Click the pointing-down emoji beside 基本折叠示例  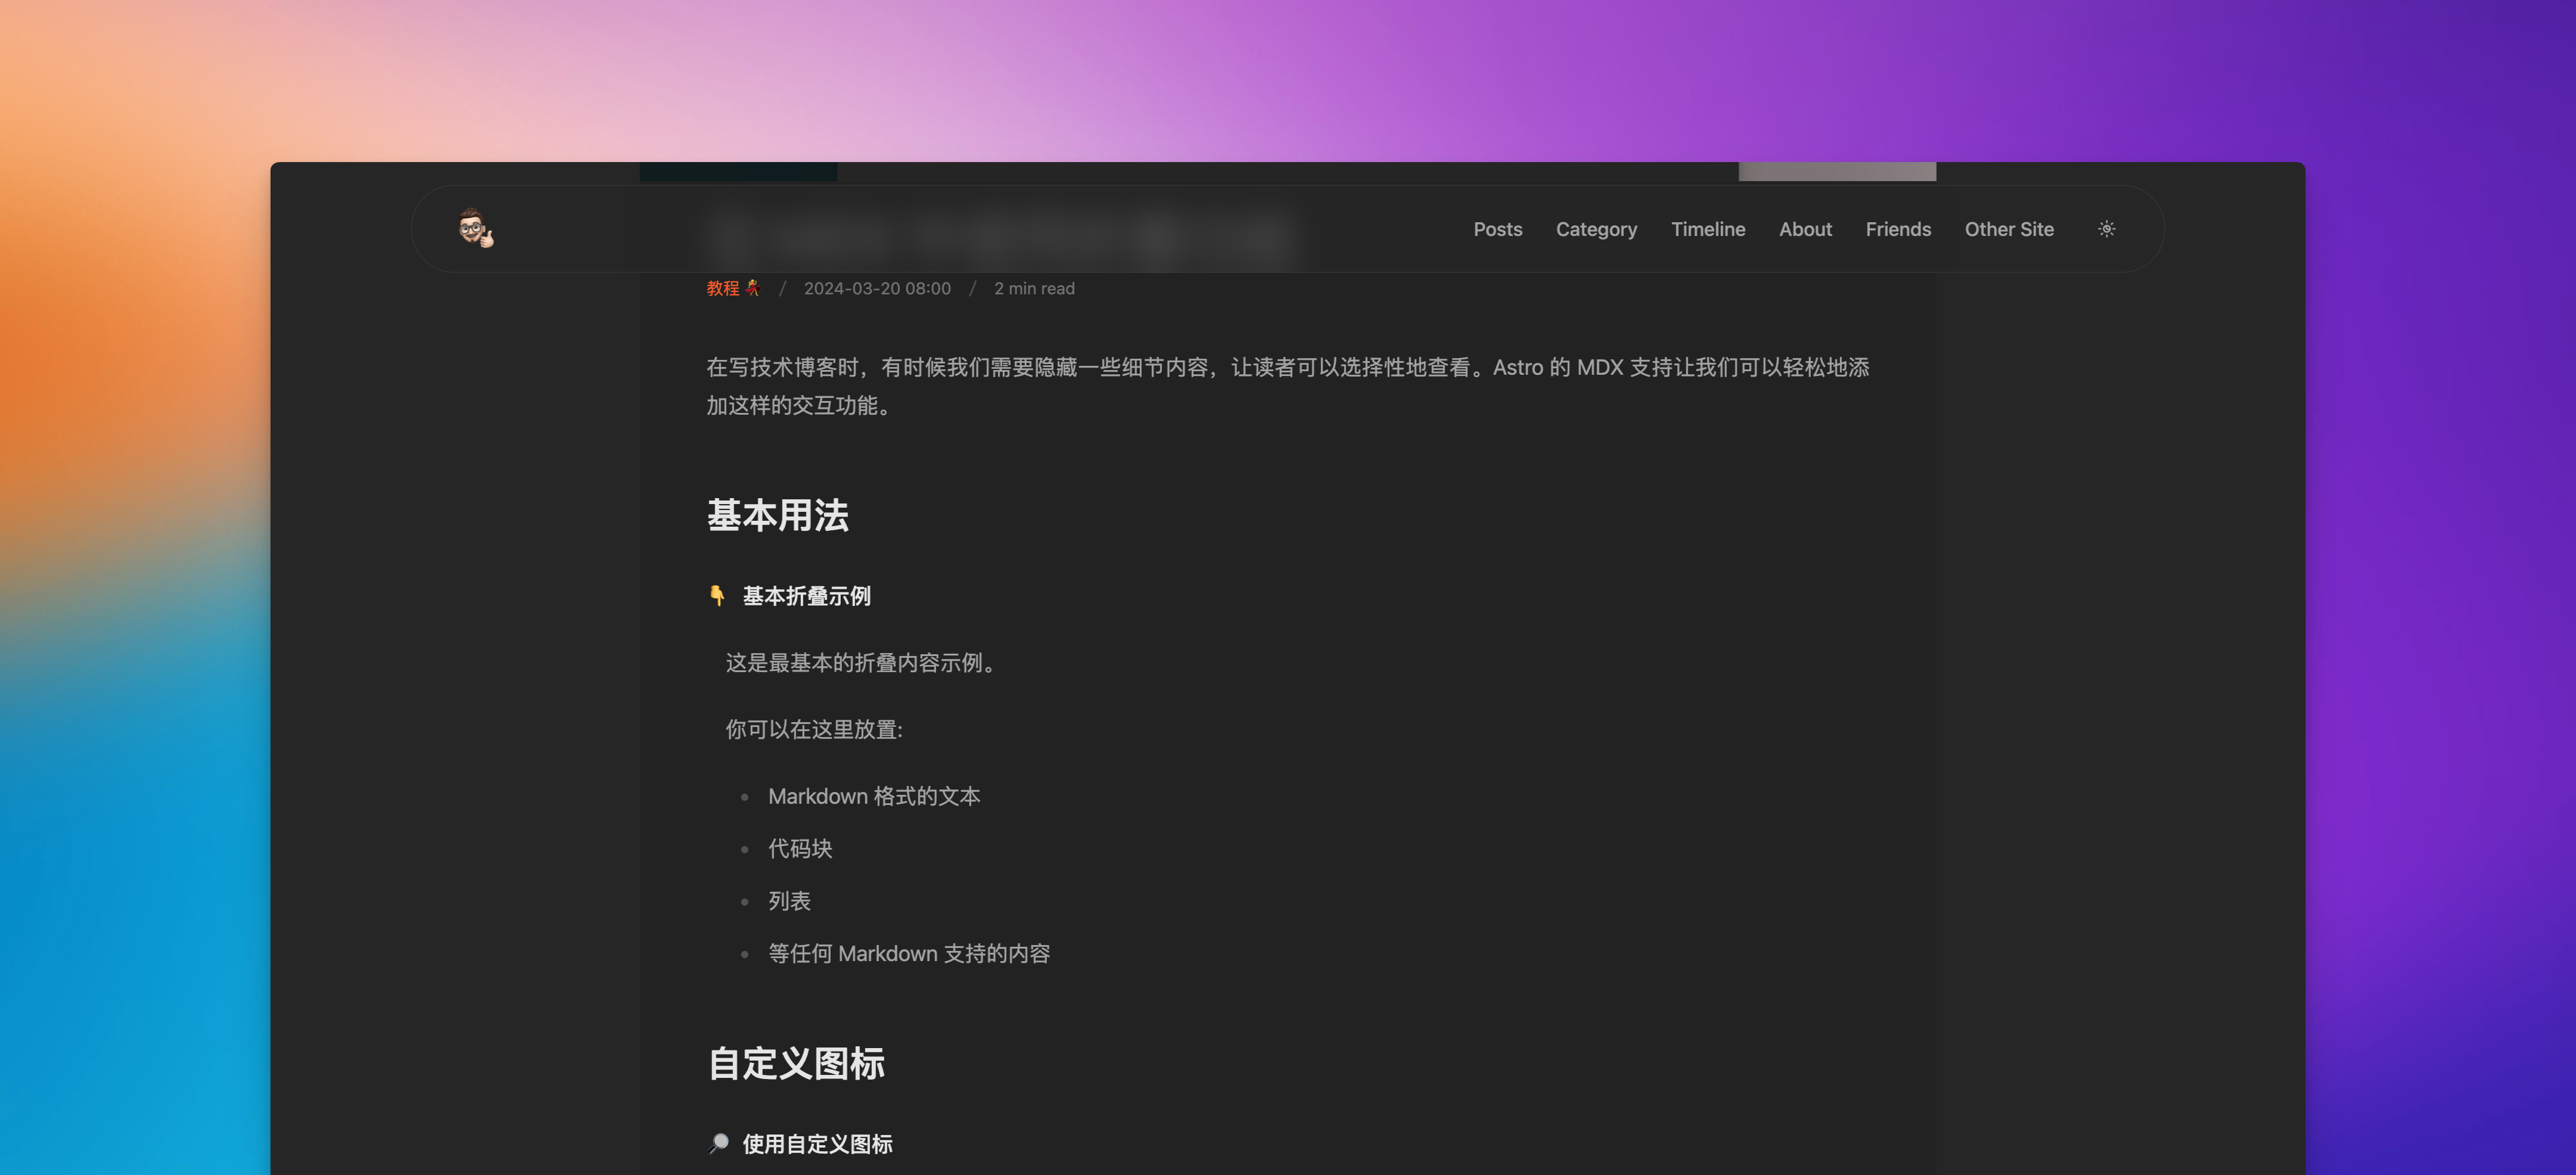coord(717,596)
